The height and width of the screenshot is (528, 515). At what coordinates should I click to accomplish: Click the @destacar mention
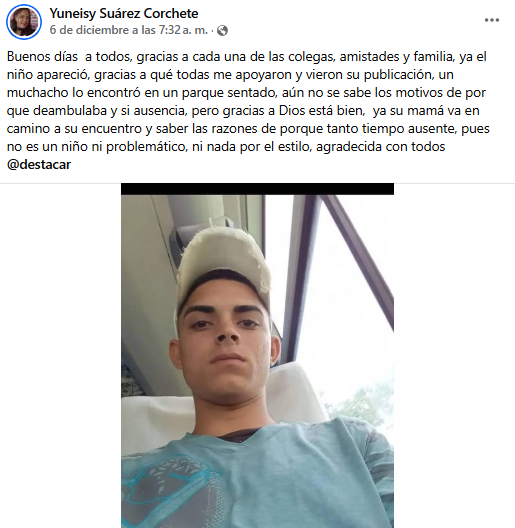[39, 165]
